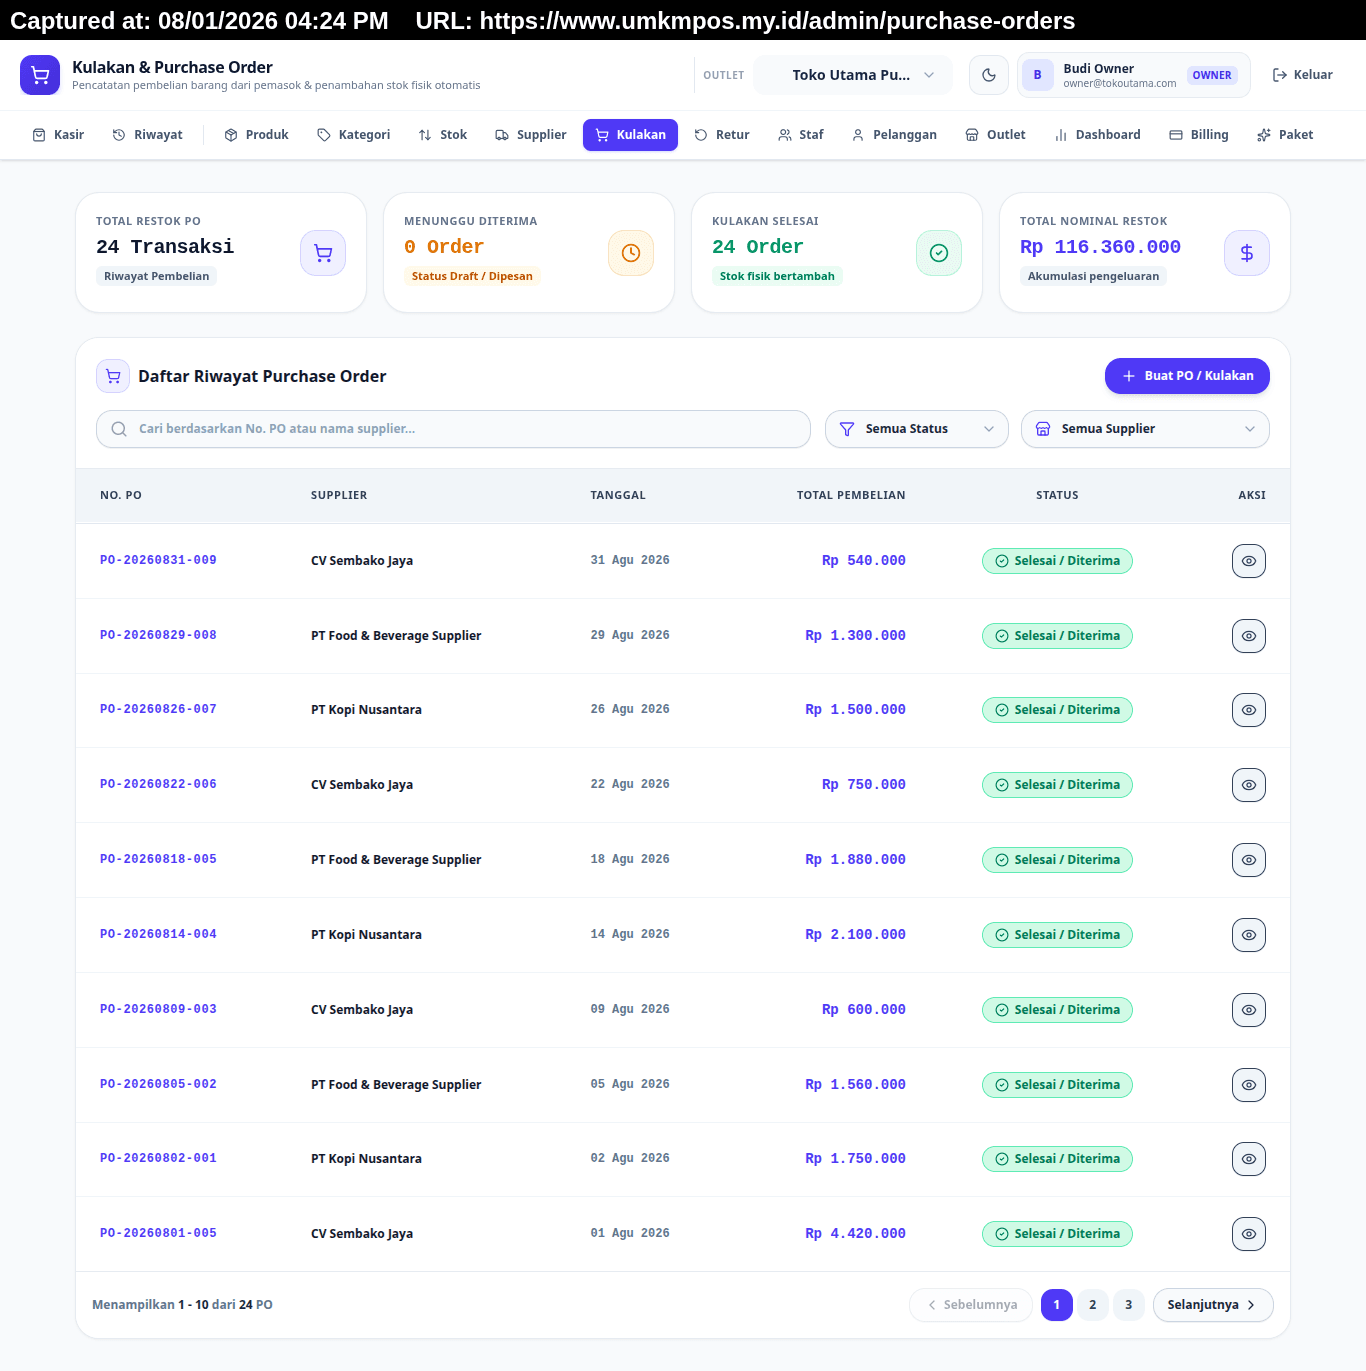Open the Supplier tab
This screenshot has height=1371, width=1366.
531,135
